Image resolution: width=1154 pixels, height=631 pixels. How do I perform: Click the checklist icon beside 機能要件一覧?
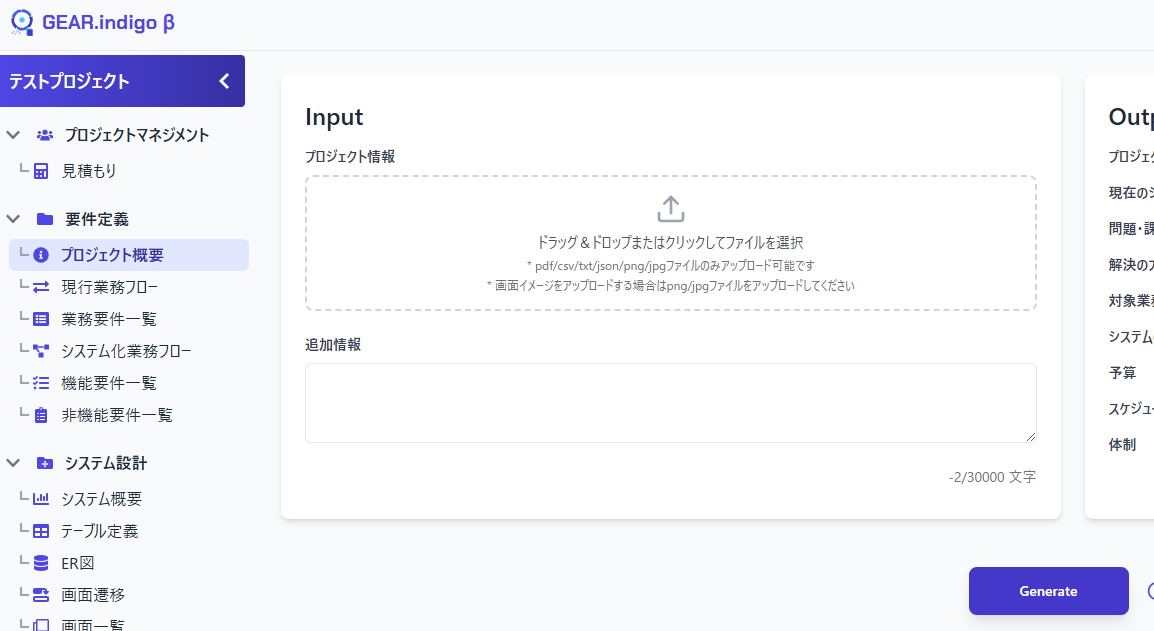tap(41, 383)
